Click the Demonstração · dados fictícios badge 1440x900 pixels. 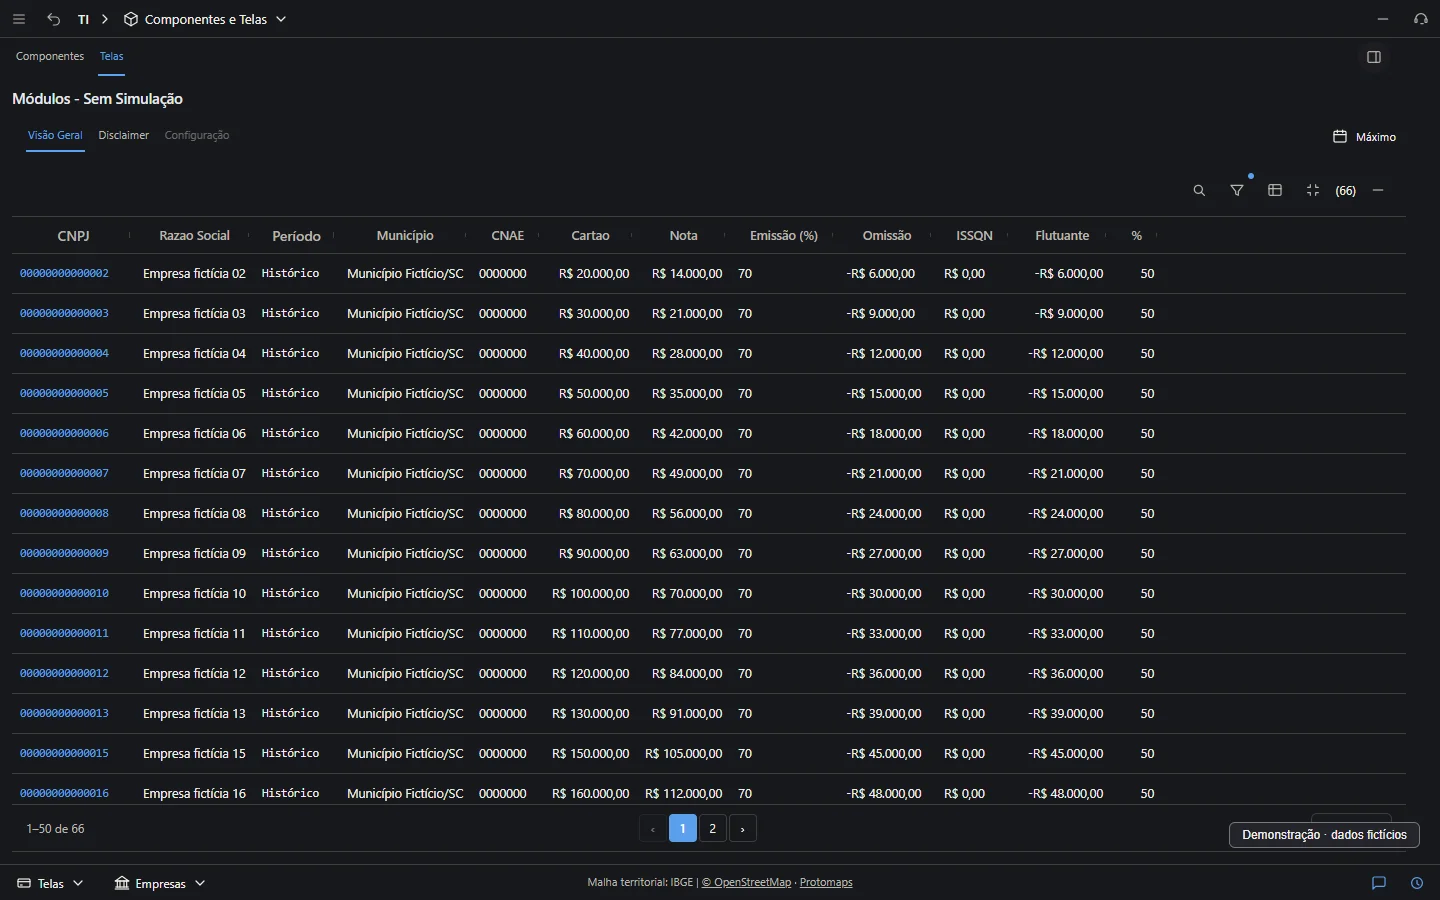tap(1324, 835)
